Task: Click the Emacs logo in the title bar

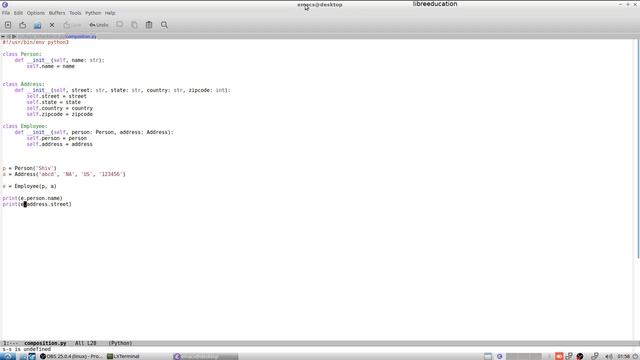Action: pos(5,4)
